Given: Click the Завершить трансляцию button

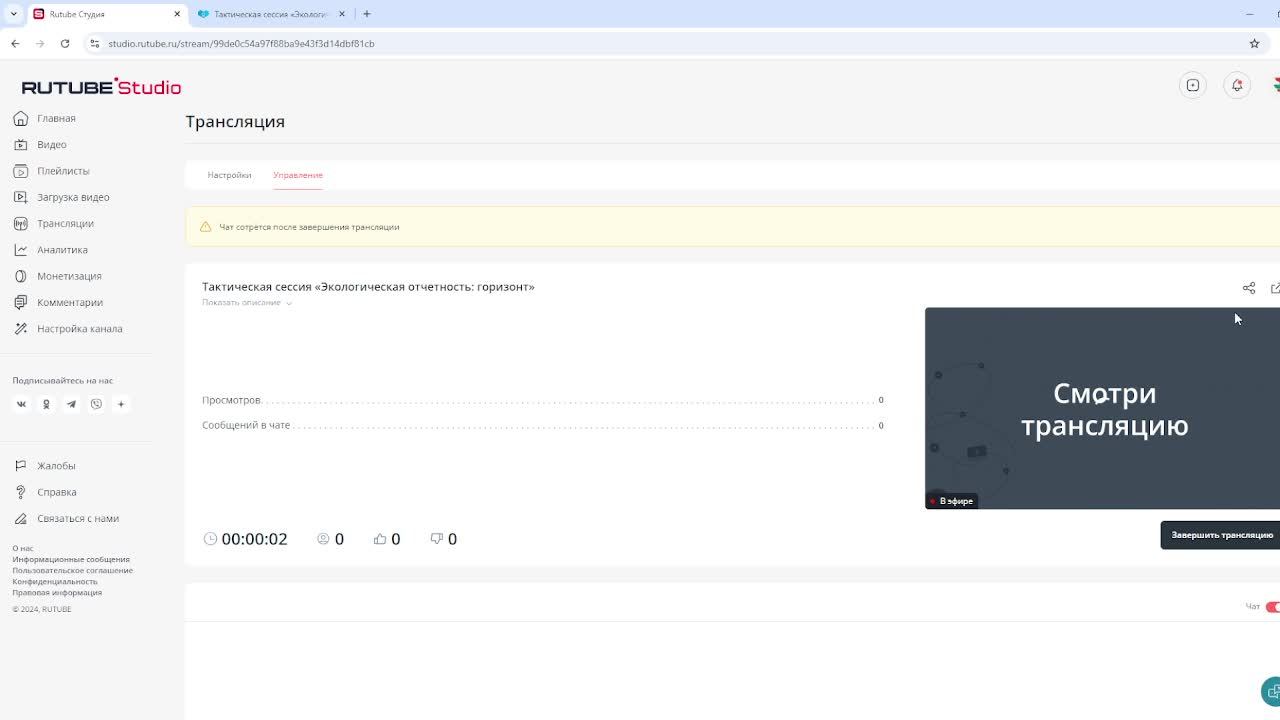Looking at the screenshot, I should [1220, 535].
